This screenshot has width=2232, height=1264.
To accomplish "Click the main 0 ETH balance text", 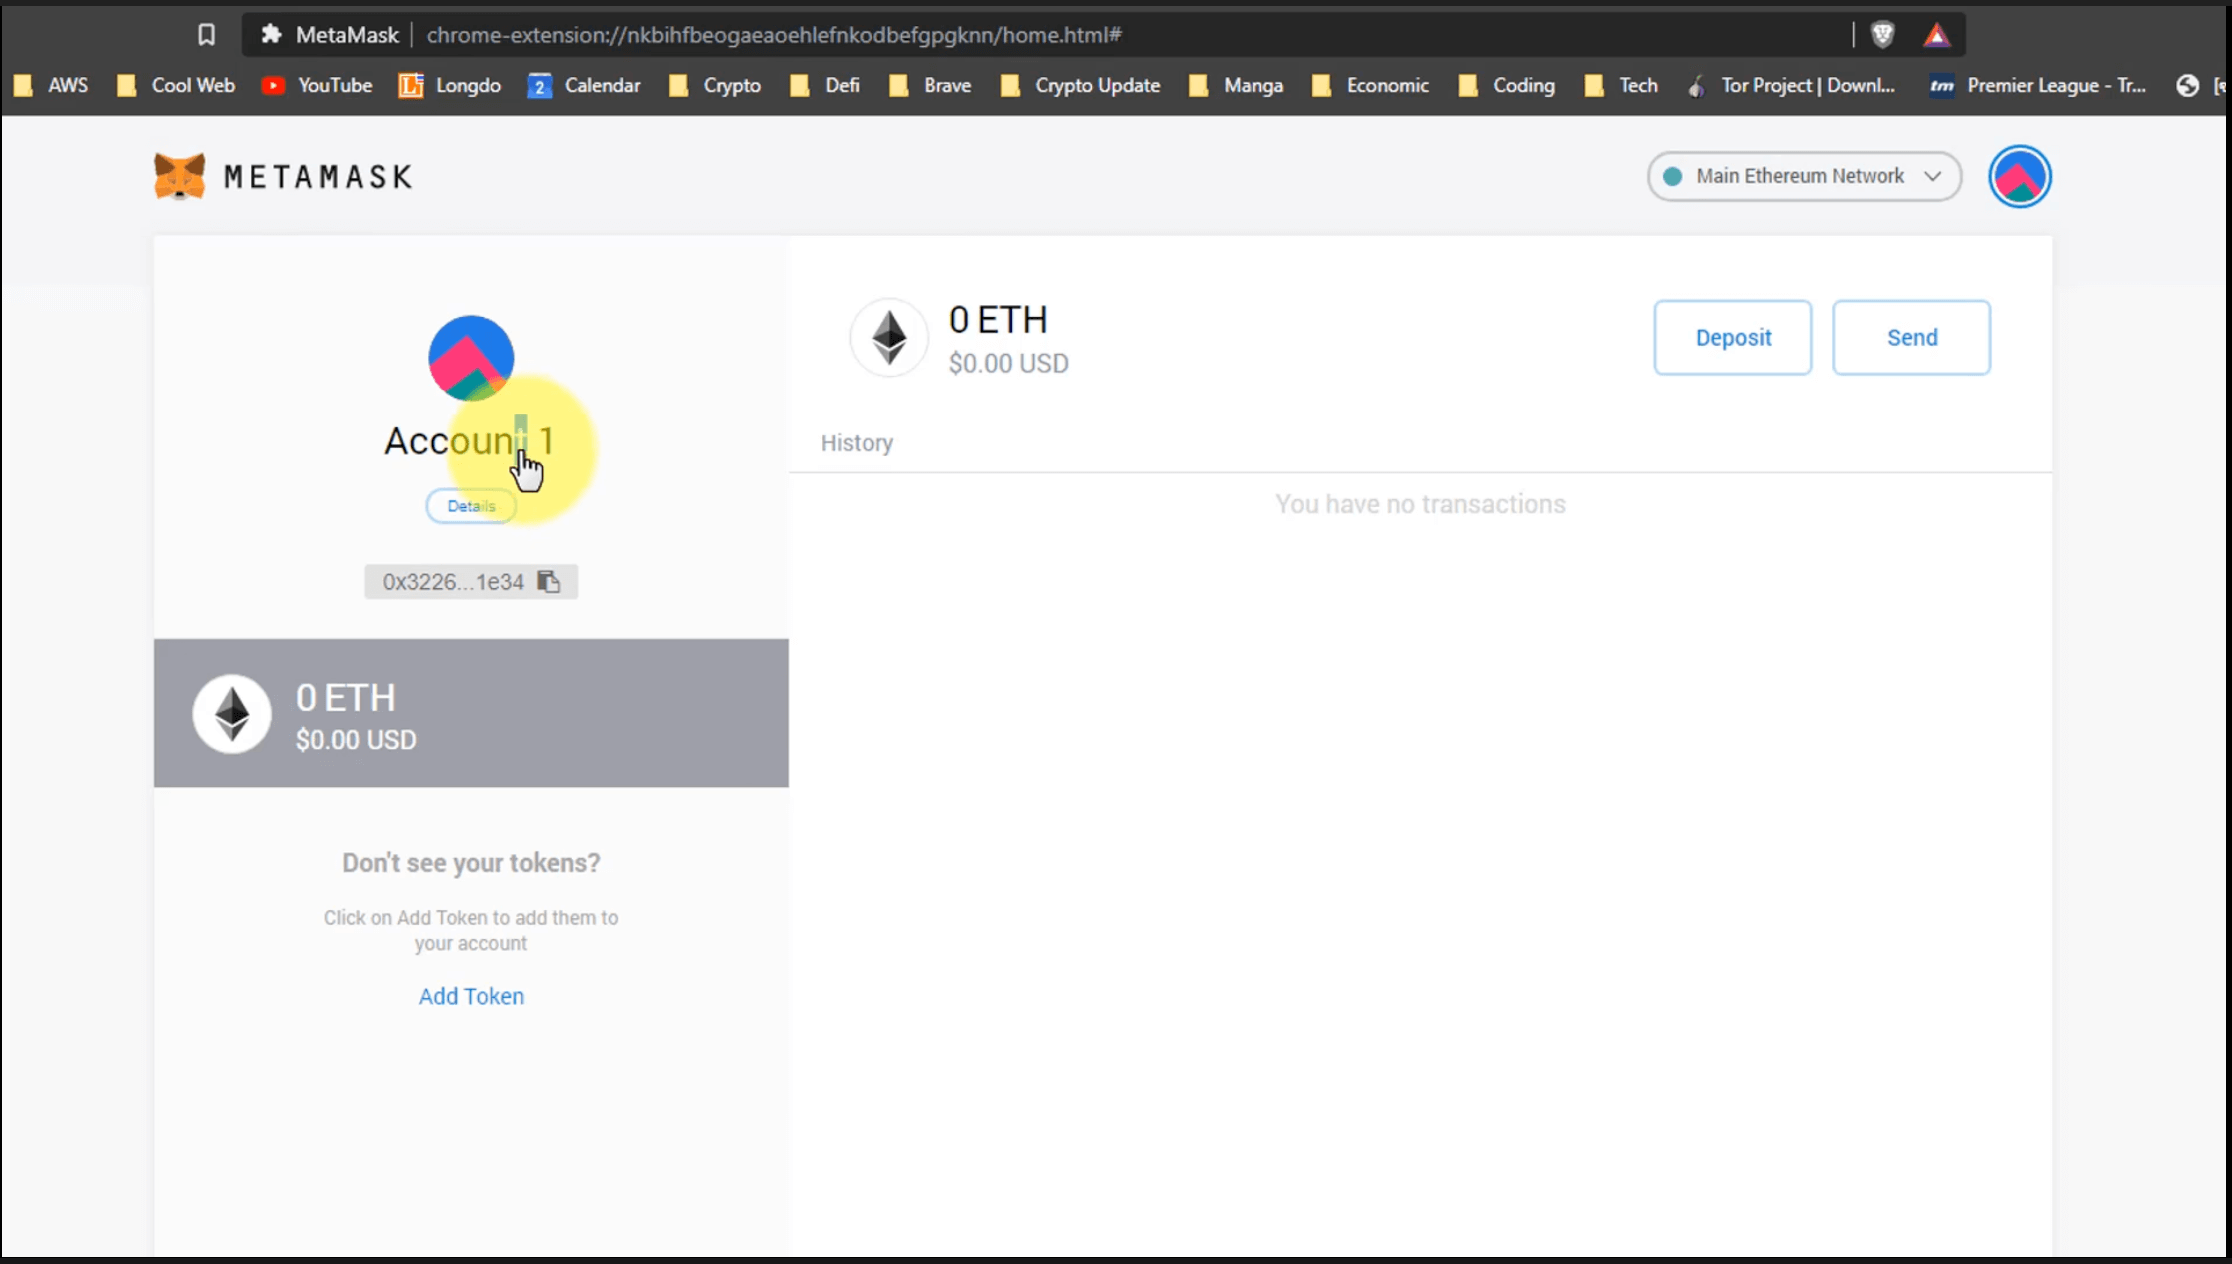I will [x=998, y=320].
